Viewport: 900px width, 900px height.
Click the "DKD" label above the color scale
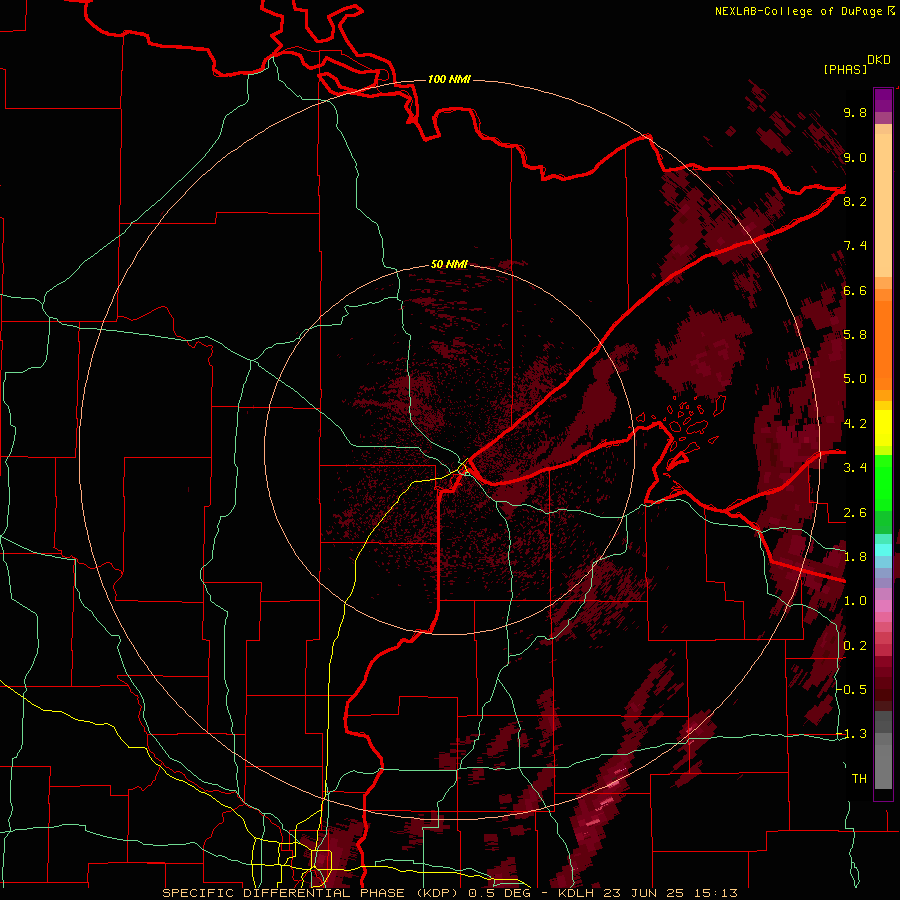[x=879, y=60]
